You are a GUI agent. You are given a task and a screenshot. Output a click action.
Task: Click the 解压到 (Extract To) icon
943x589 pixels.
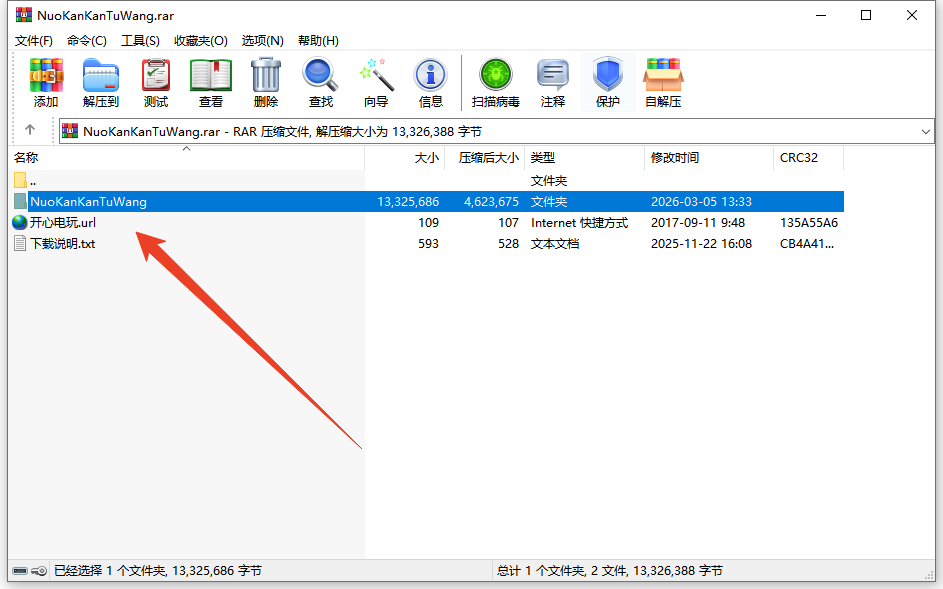tap(100, 82)
